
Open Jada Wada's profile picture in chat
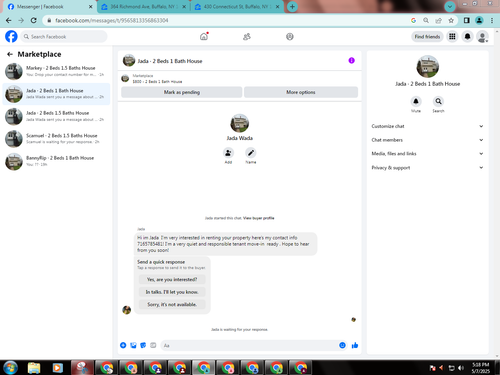239,123
